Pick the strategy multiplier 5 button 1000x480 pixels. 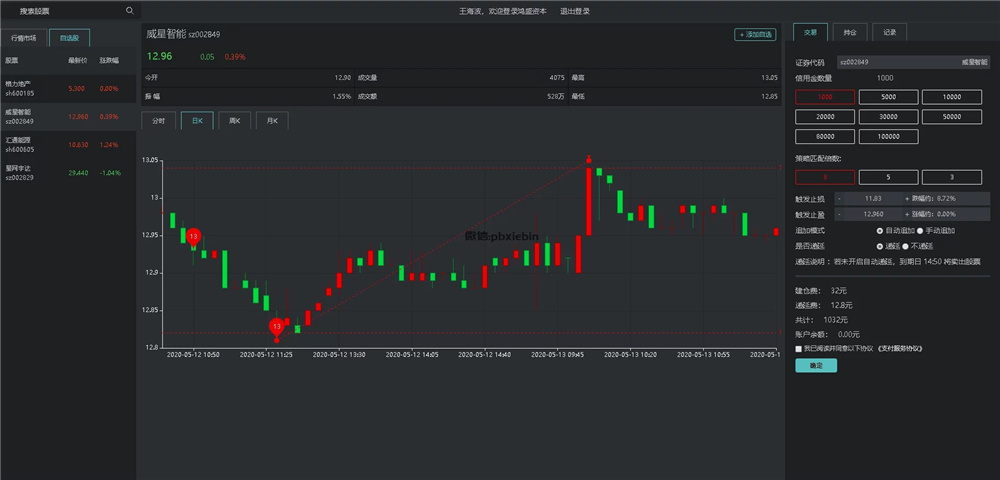click(x=889, y=177)
